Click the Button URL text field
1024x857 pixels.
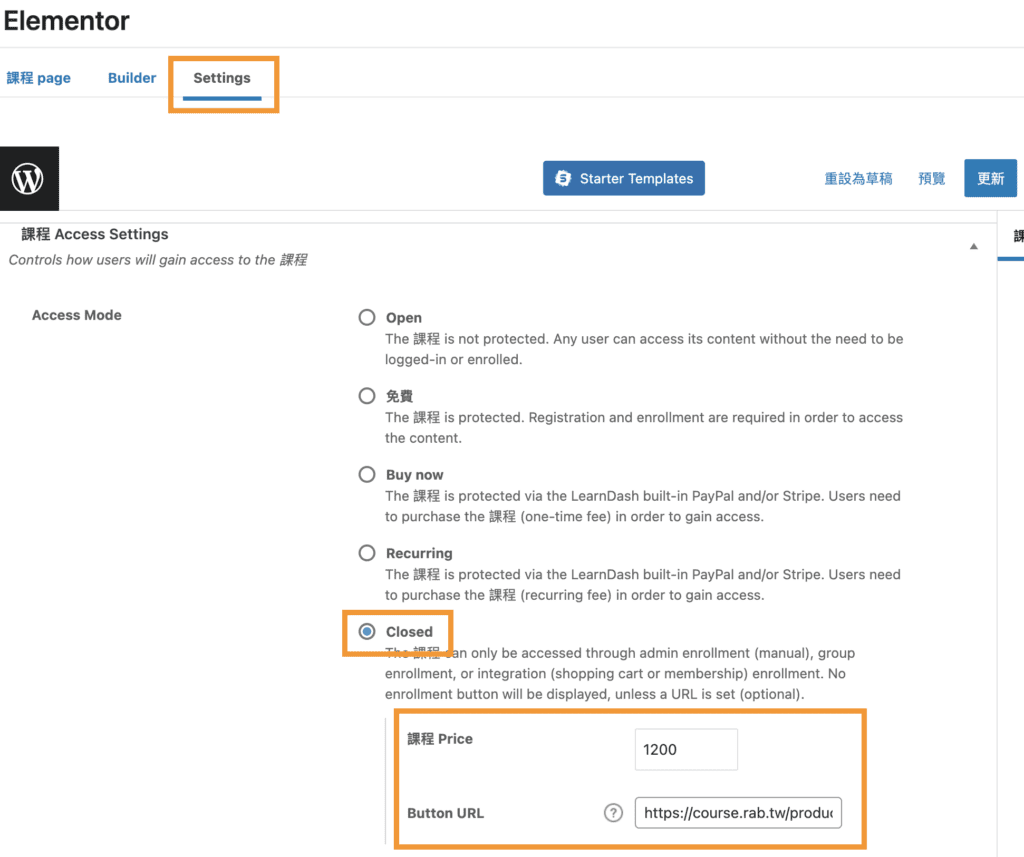[738, 813]
